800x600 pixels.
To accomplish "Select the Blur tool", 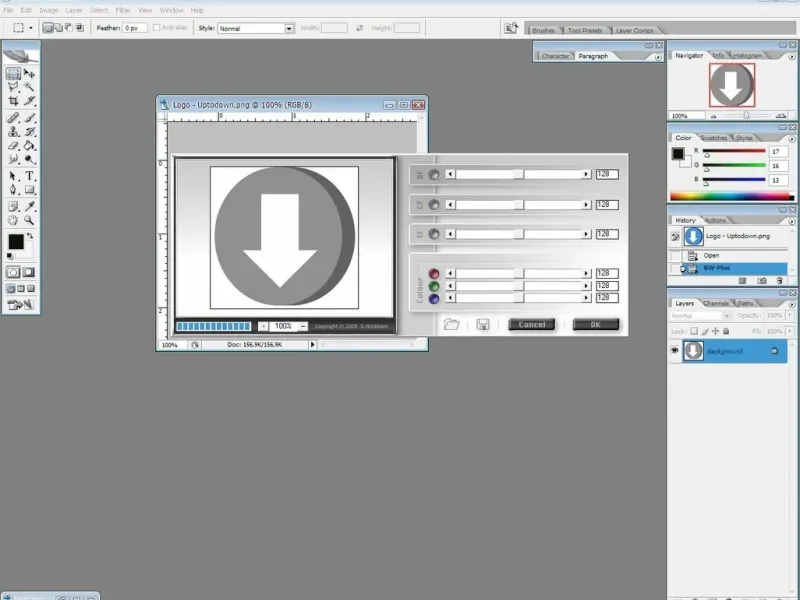I will (x=13, y=159).
